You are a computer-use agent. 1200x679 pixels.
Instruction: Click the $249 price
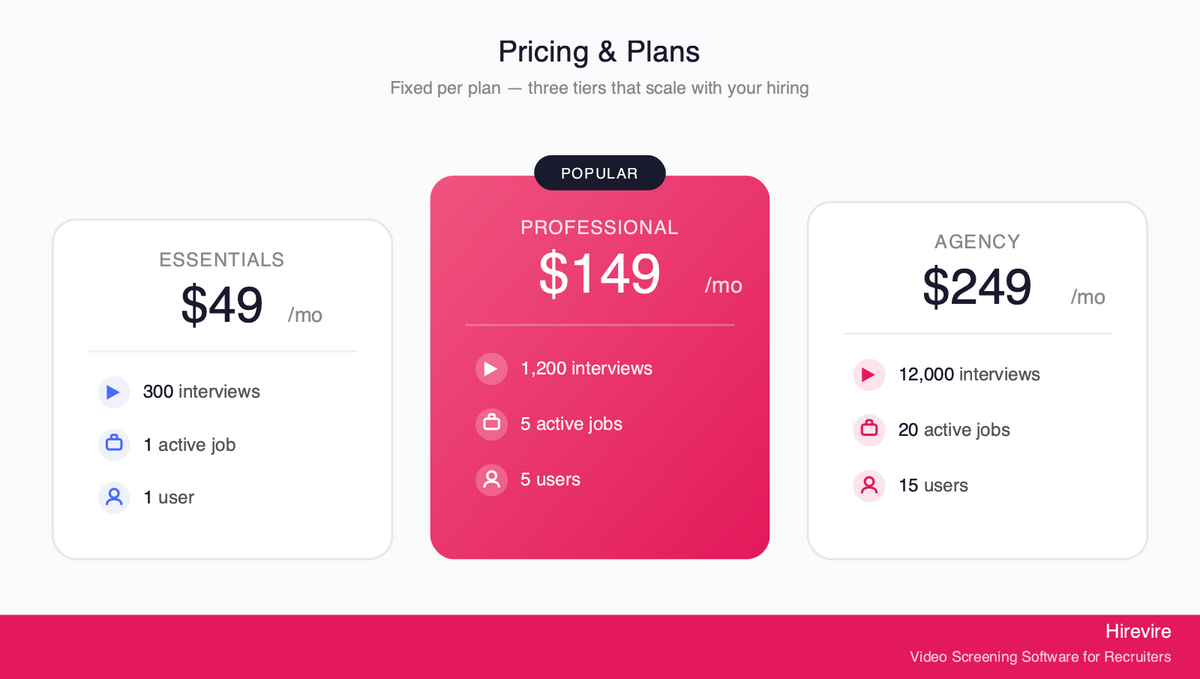(977, 287)
